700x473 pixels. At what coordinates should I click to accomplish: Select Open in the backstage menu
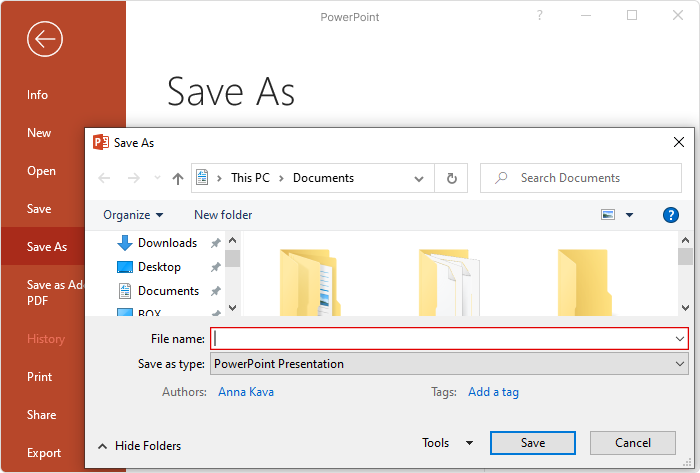42,171
